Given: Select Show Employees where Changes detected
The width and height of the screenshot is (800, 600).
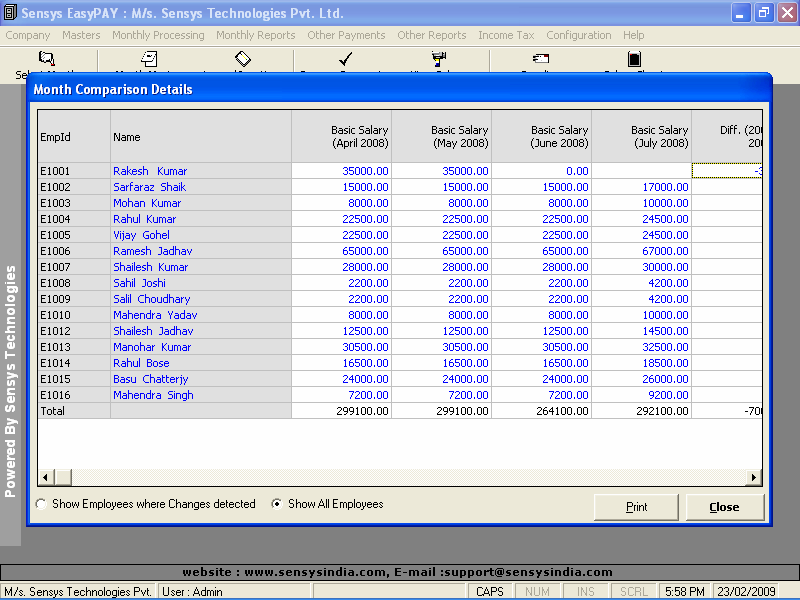Looking at the screenshot, I should click(x=145, y=504).
